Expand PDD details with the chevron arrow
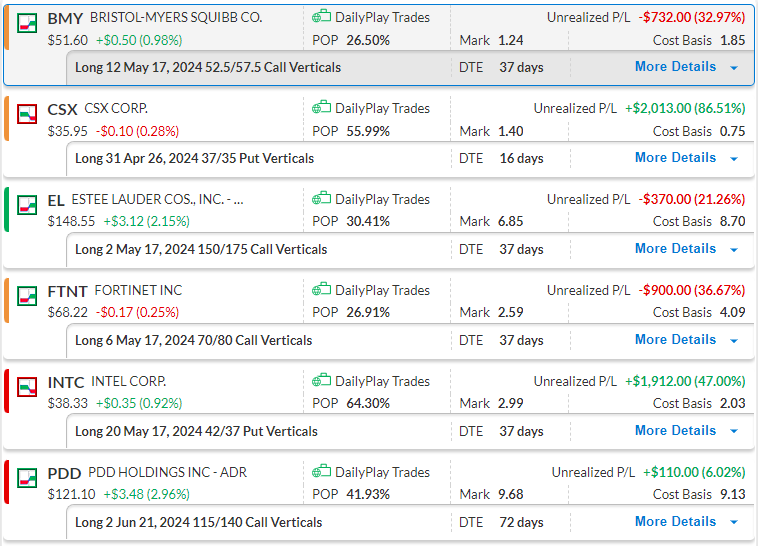Screen dimensions: 758x546 pyautogui.click(x=734, y=522)
